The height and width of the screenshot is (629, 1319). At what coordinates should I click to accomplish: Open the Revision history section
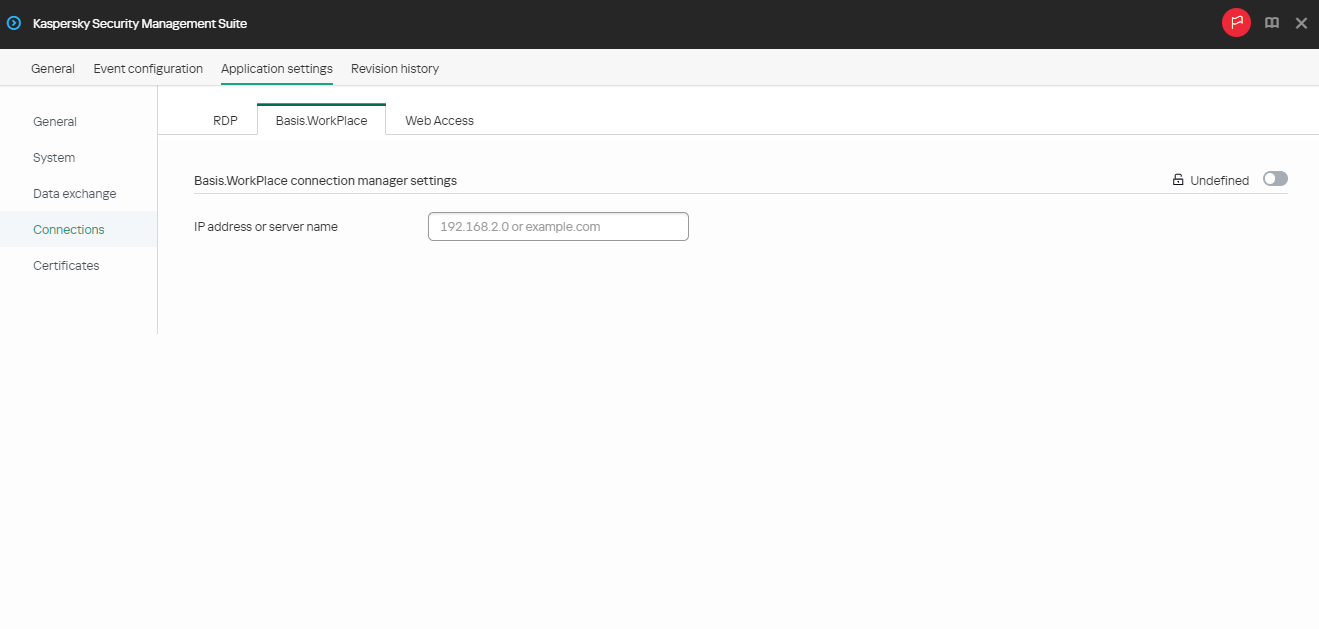395,68
